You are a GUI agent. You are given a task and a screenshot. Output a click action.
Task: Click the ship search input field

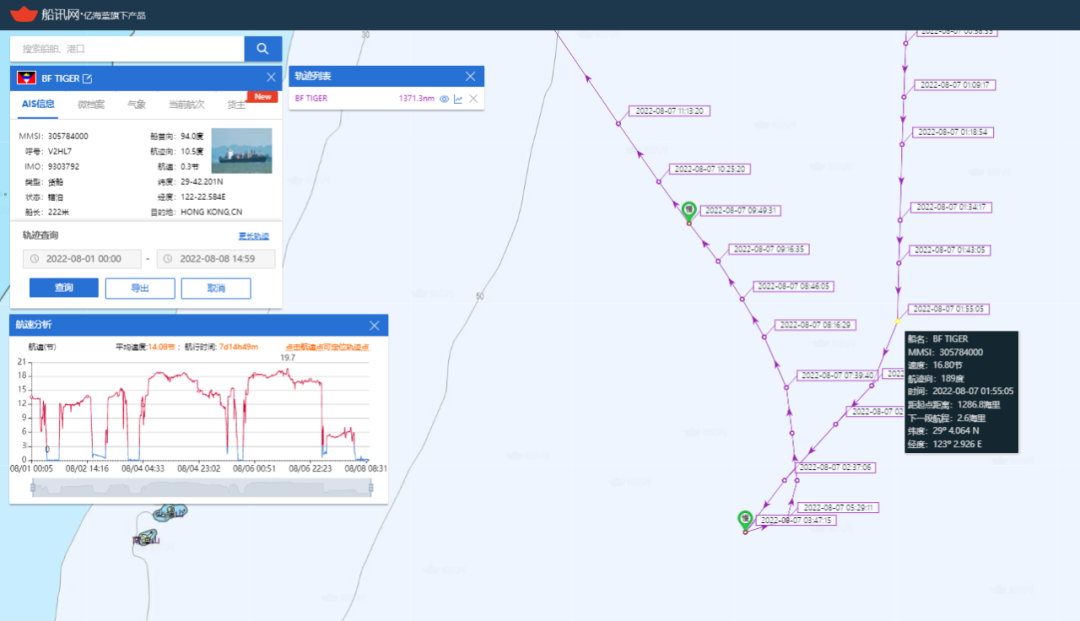128,48
